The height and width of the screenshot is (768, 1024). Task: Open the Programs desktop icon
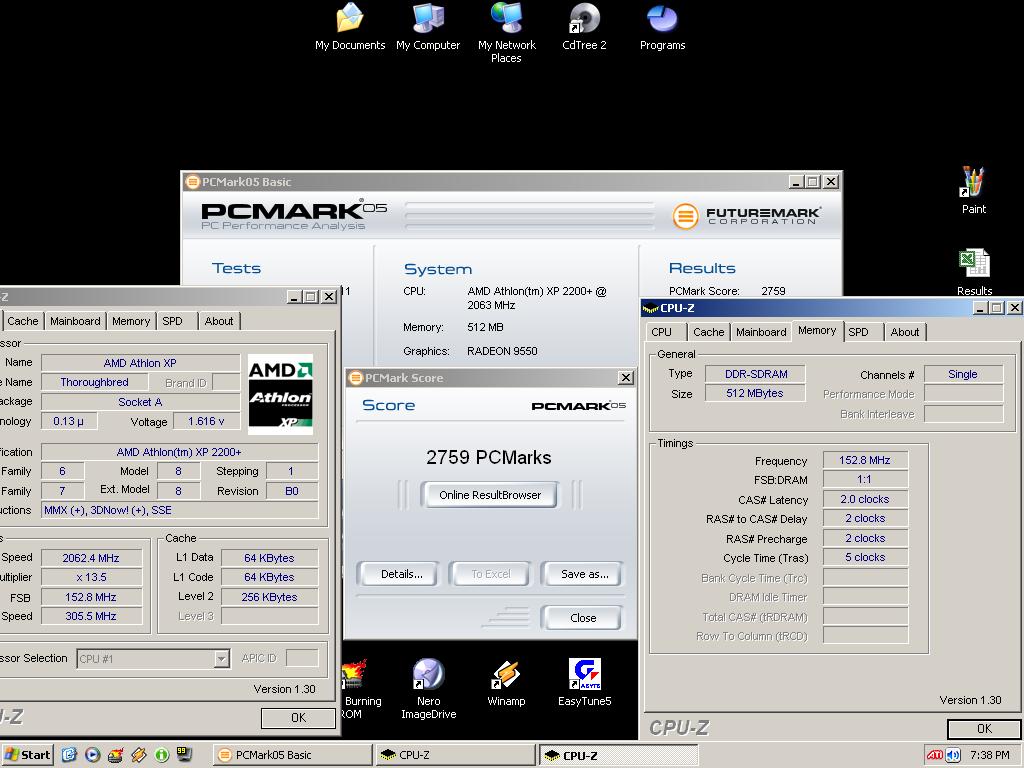pyautogui.click(x=662, y=26)
